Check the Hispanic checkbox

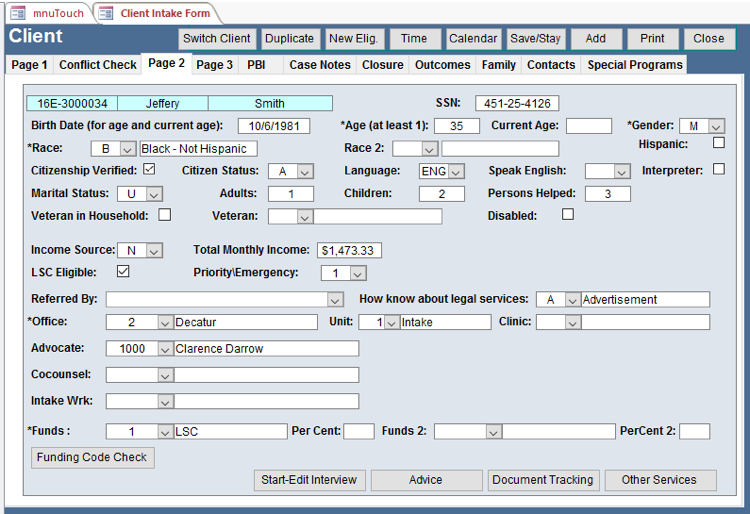click(718, 143)
